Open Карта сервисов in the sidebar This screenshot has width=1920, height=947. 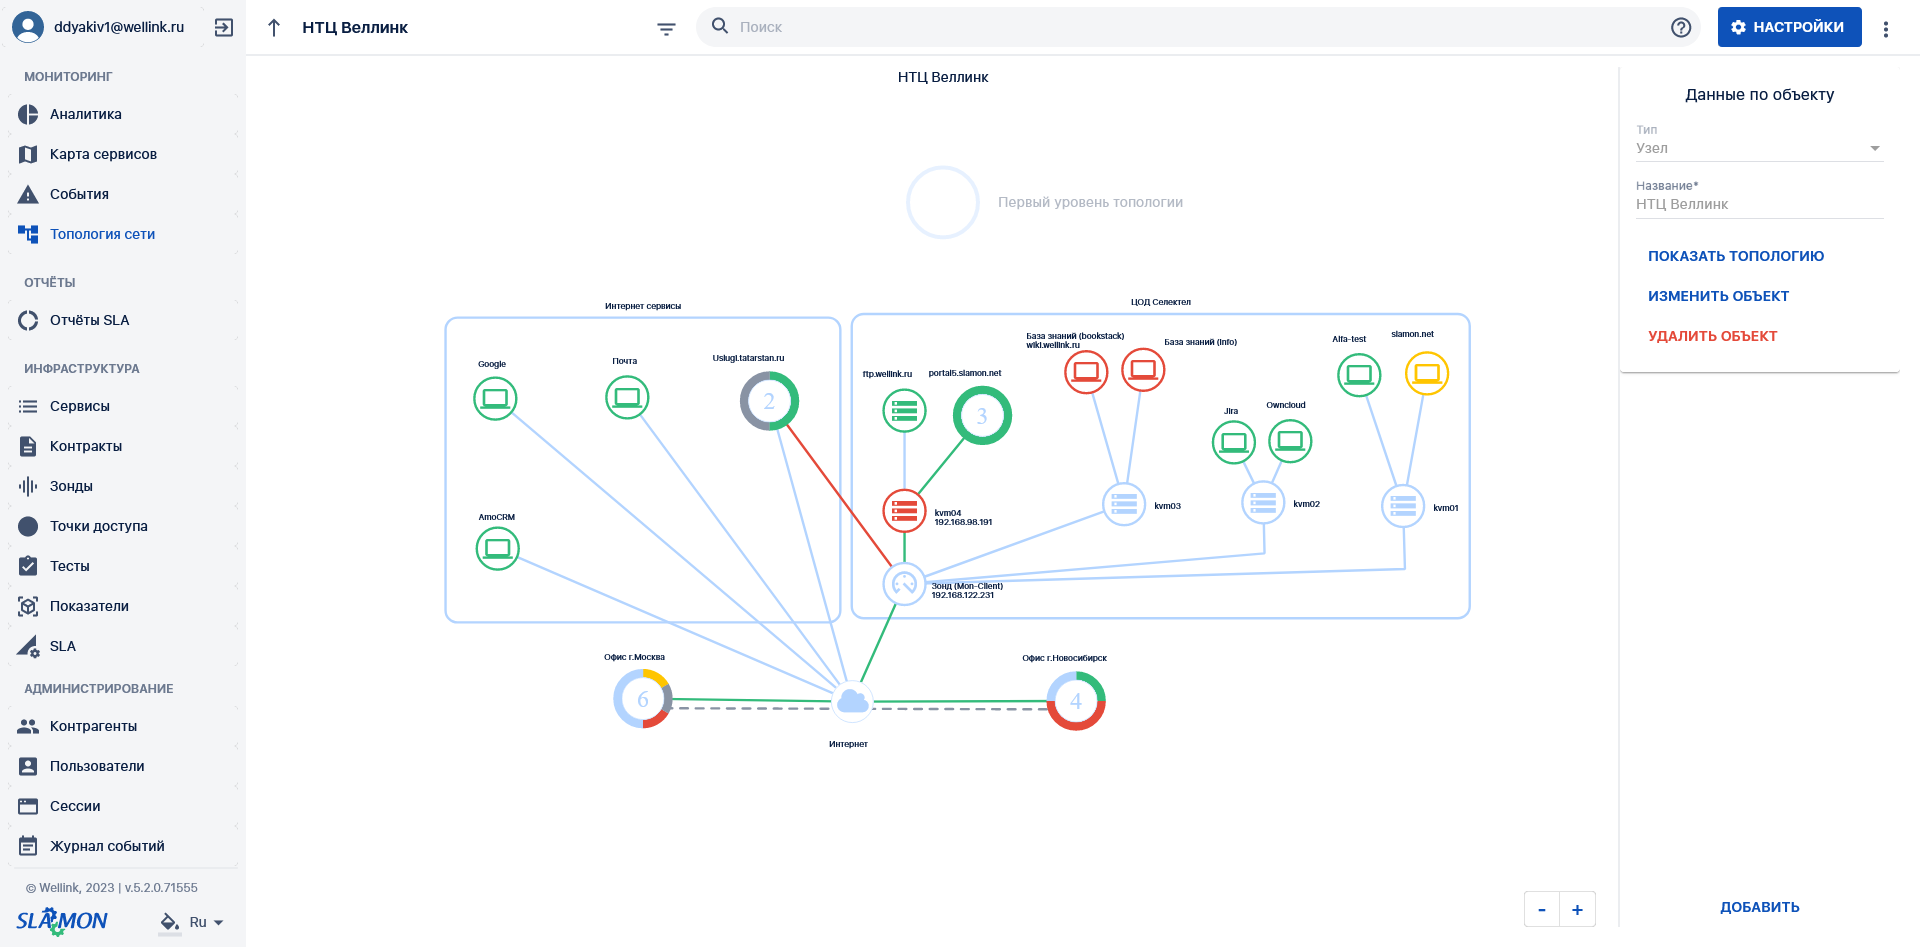pyautogui.click(x=122, y=154)
